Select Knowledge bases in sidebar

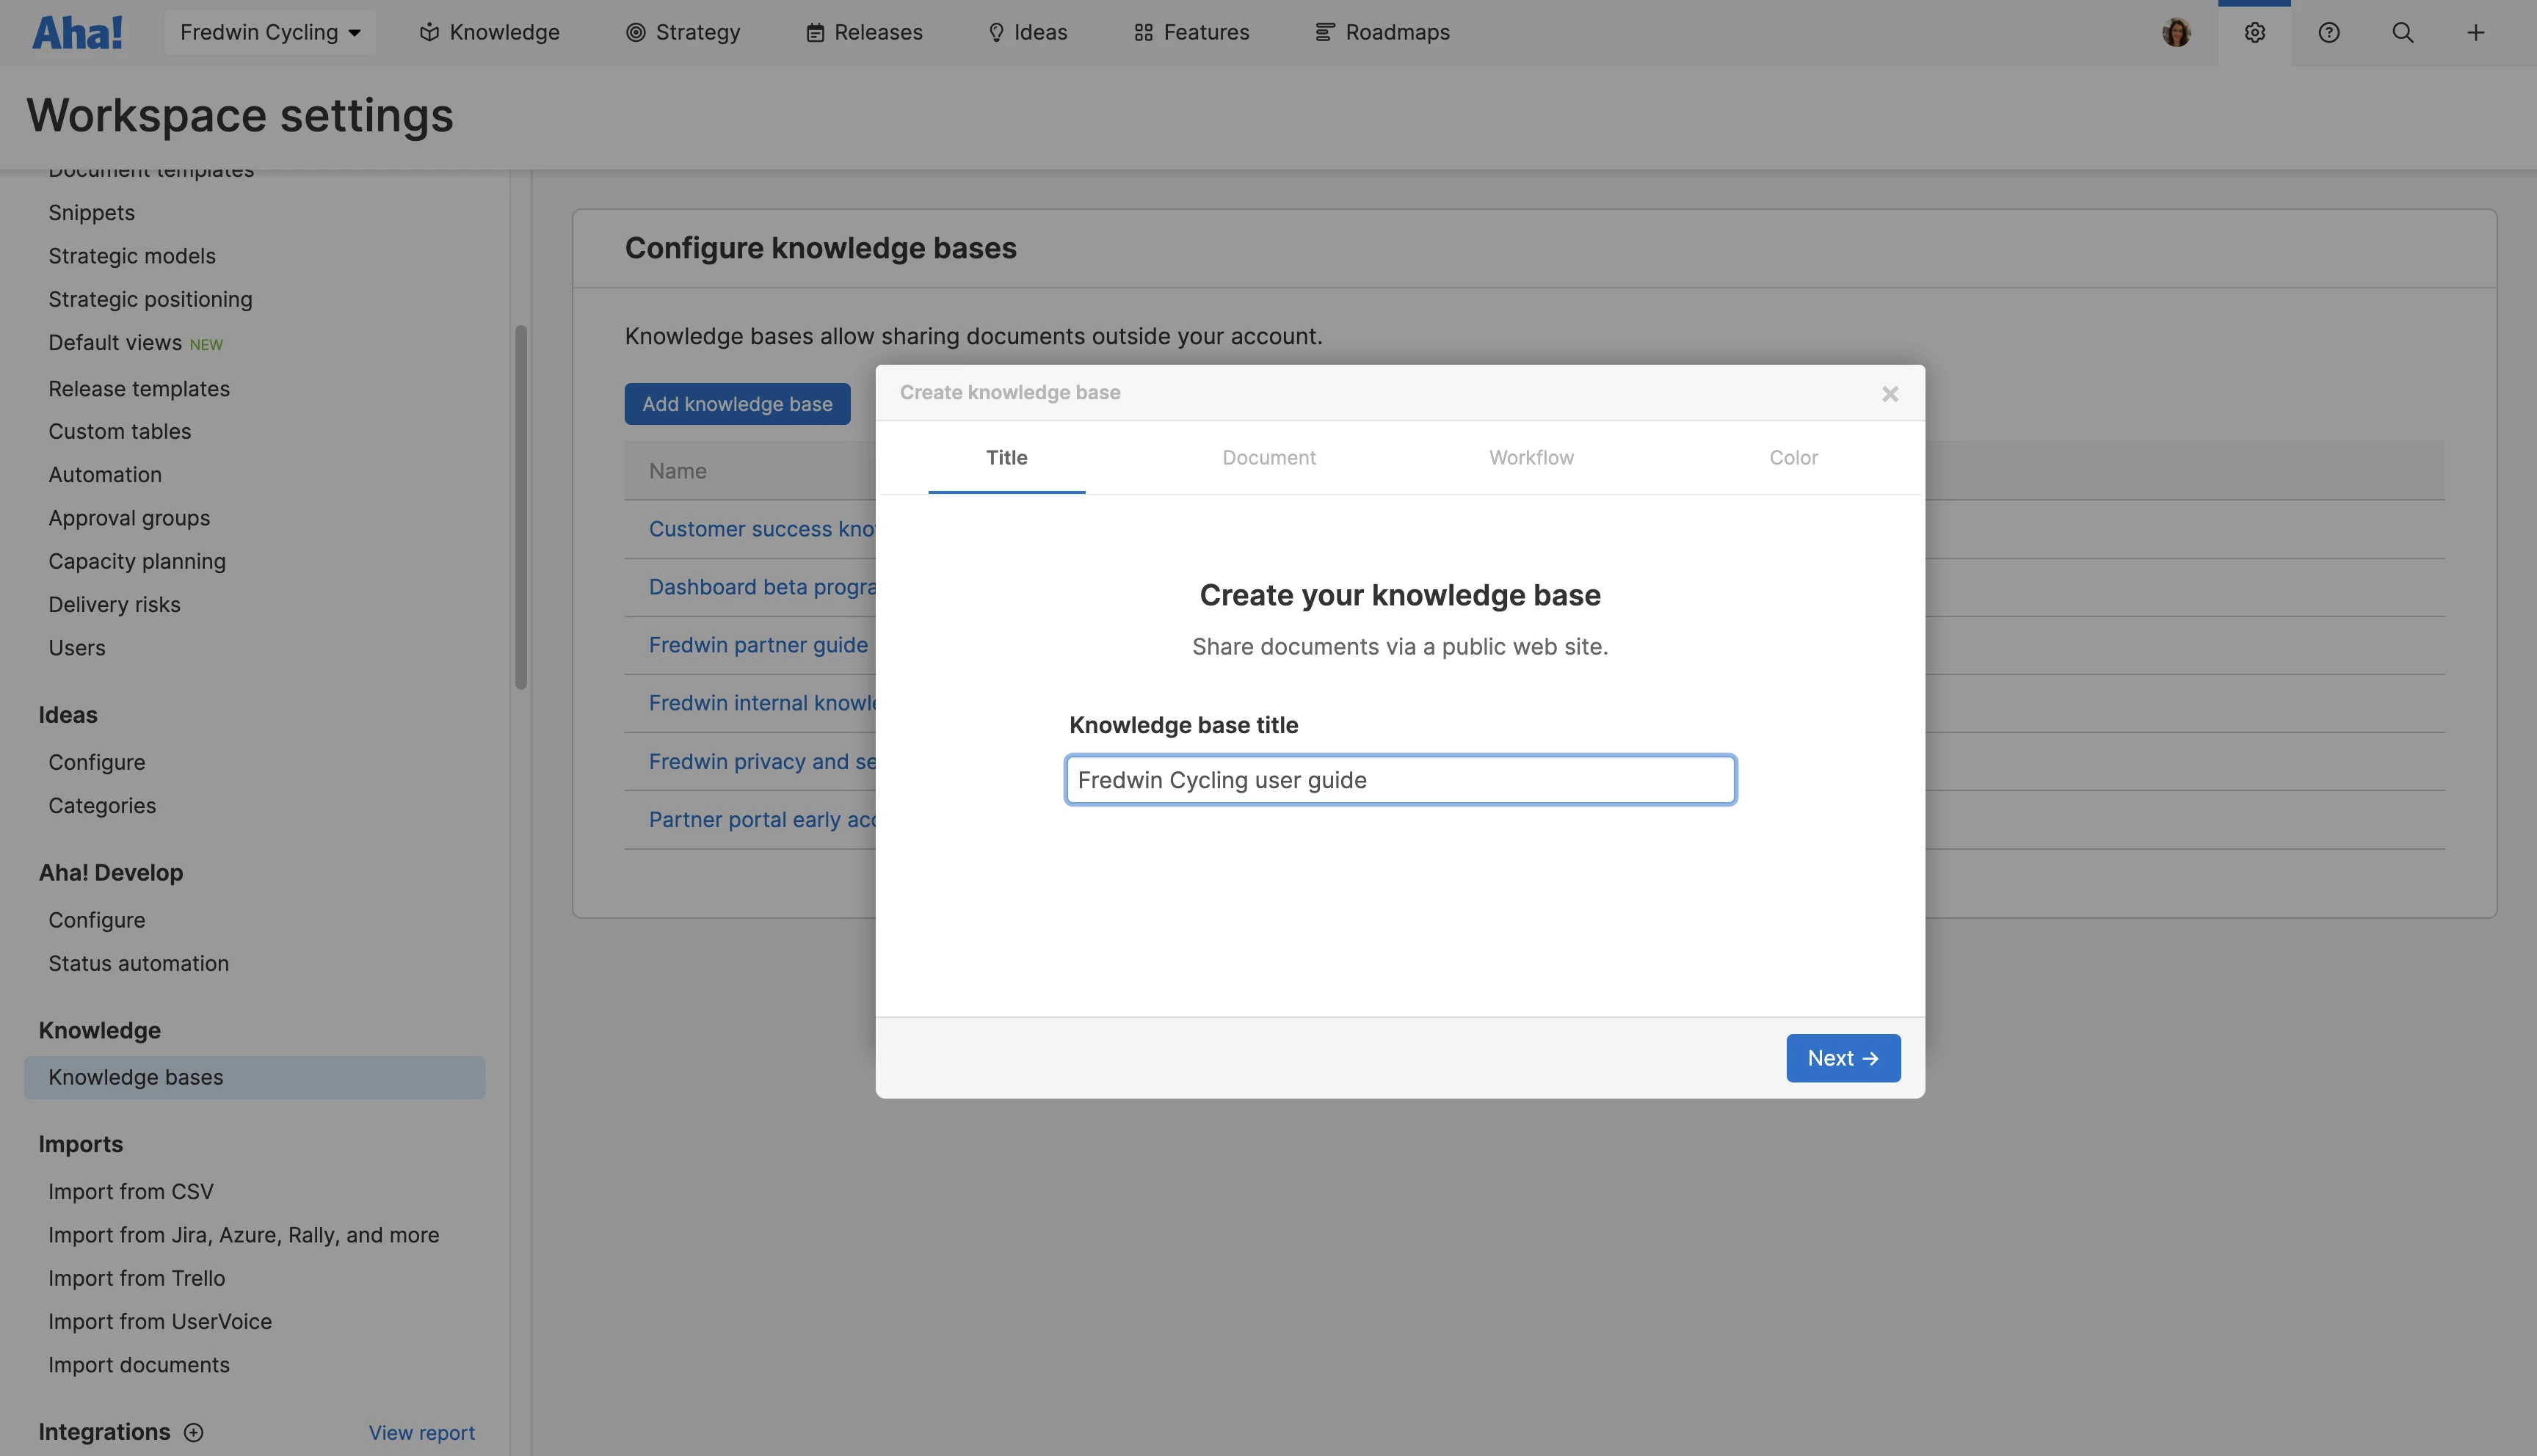(136, 1077)
